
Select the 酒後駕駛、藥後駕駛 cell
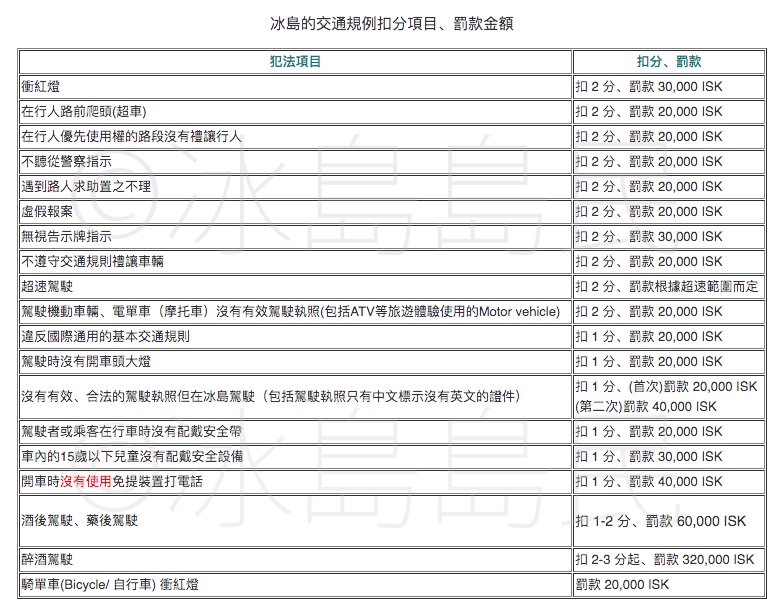coord(295,520)
